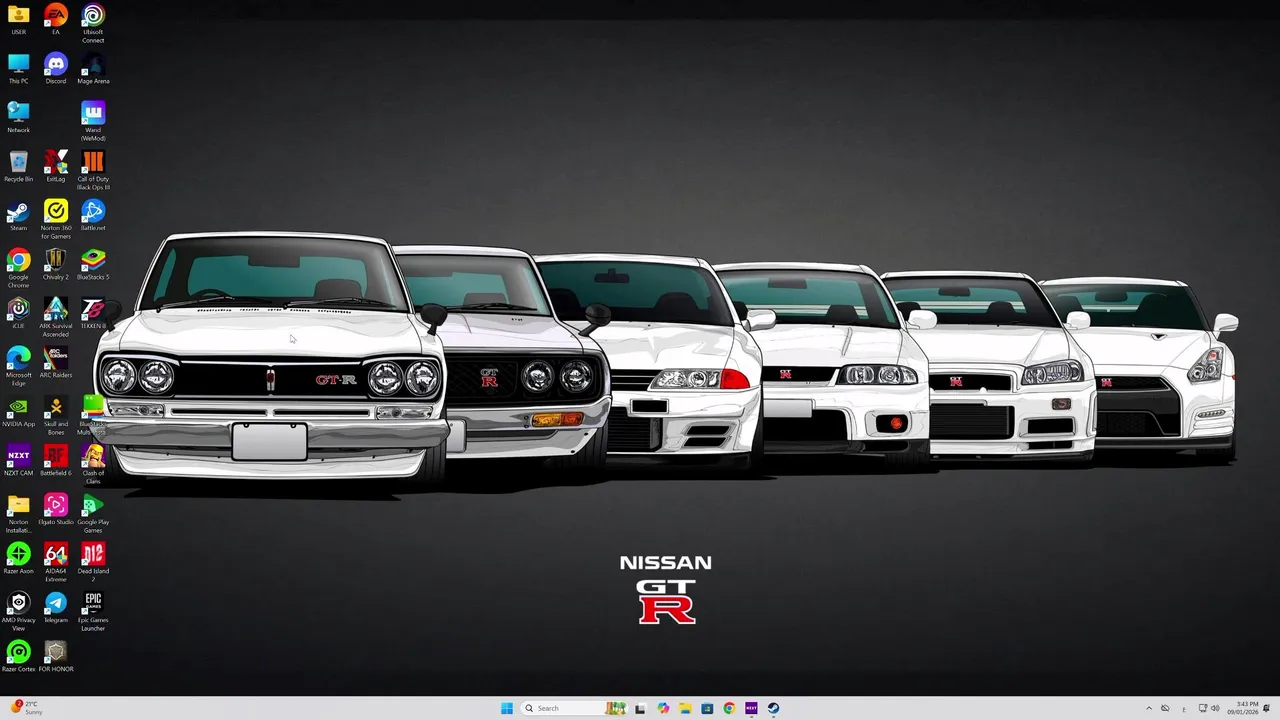Select the Network desktop icon
Viewport: 1280px width, 720px height.
pyautogui.click(x=18, y=118)
